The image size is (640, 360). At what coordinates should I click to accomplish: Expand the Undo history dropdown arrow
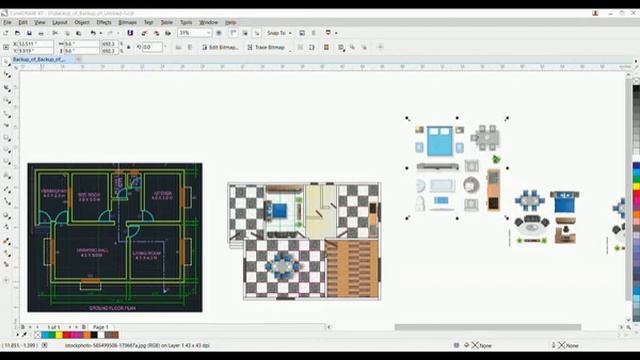100,33
